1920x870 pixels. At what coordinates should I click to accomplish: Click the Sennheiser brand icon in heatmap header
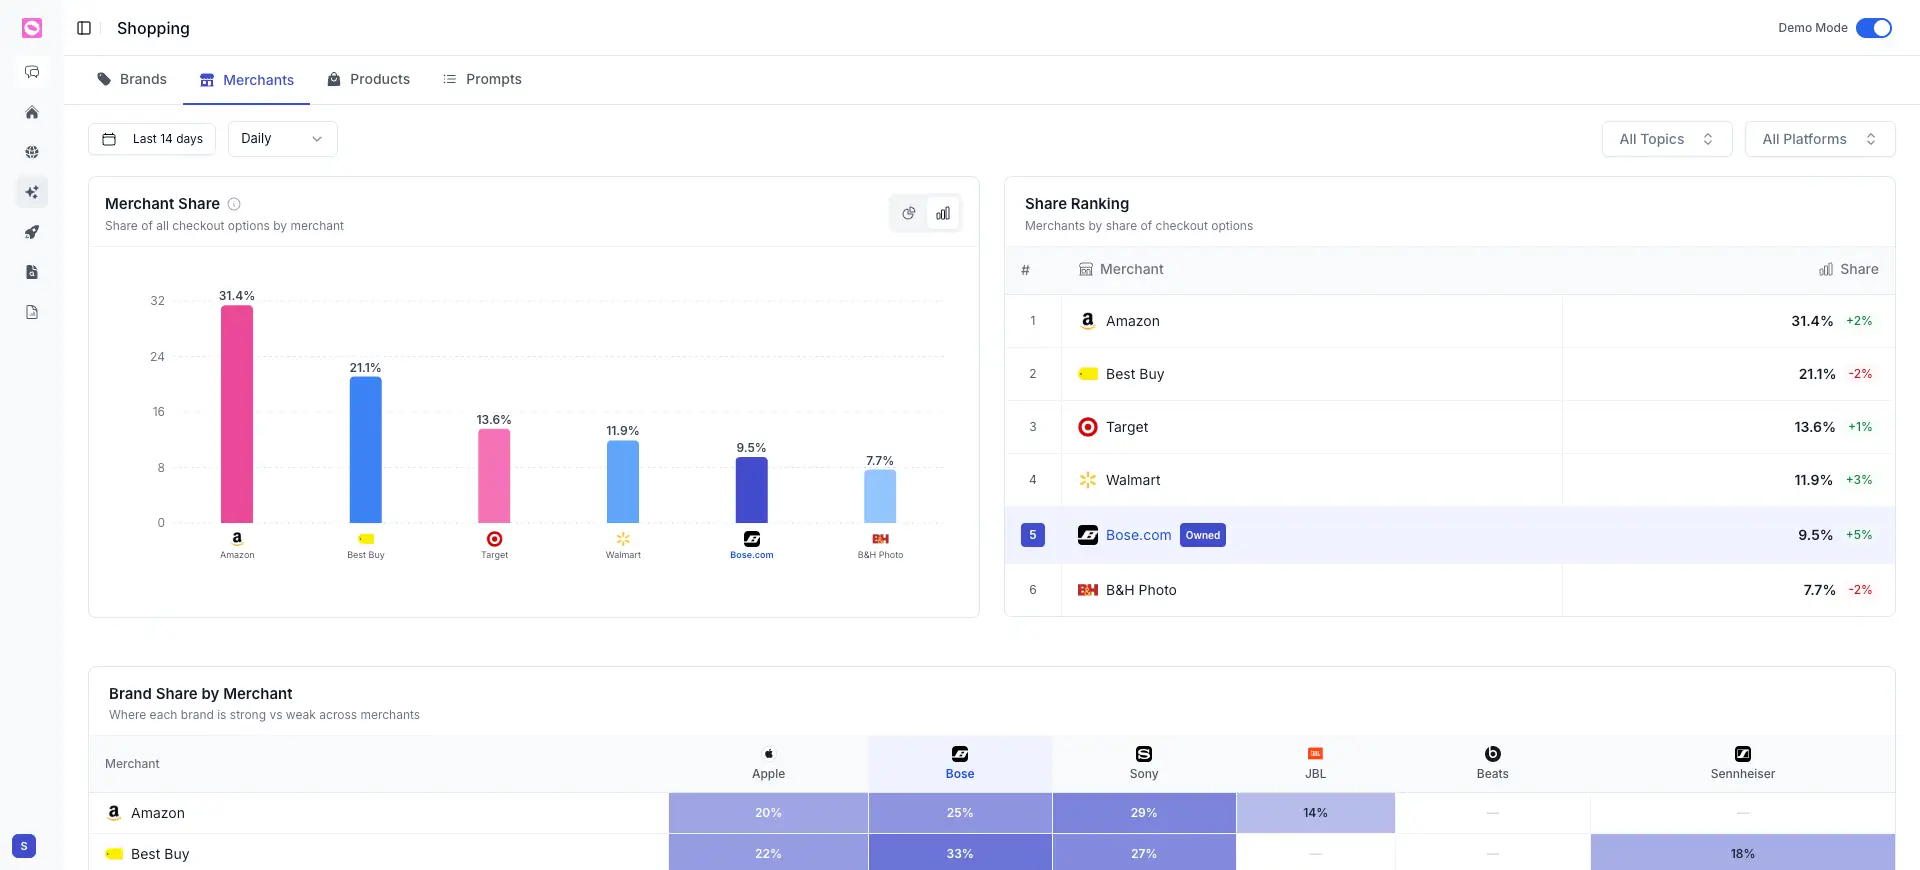[1743, 754]
